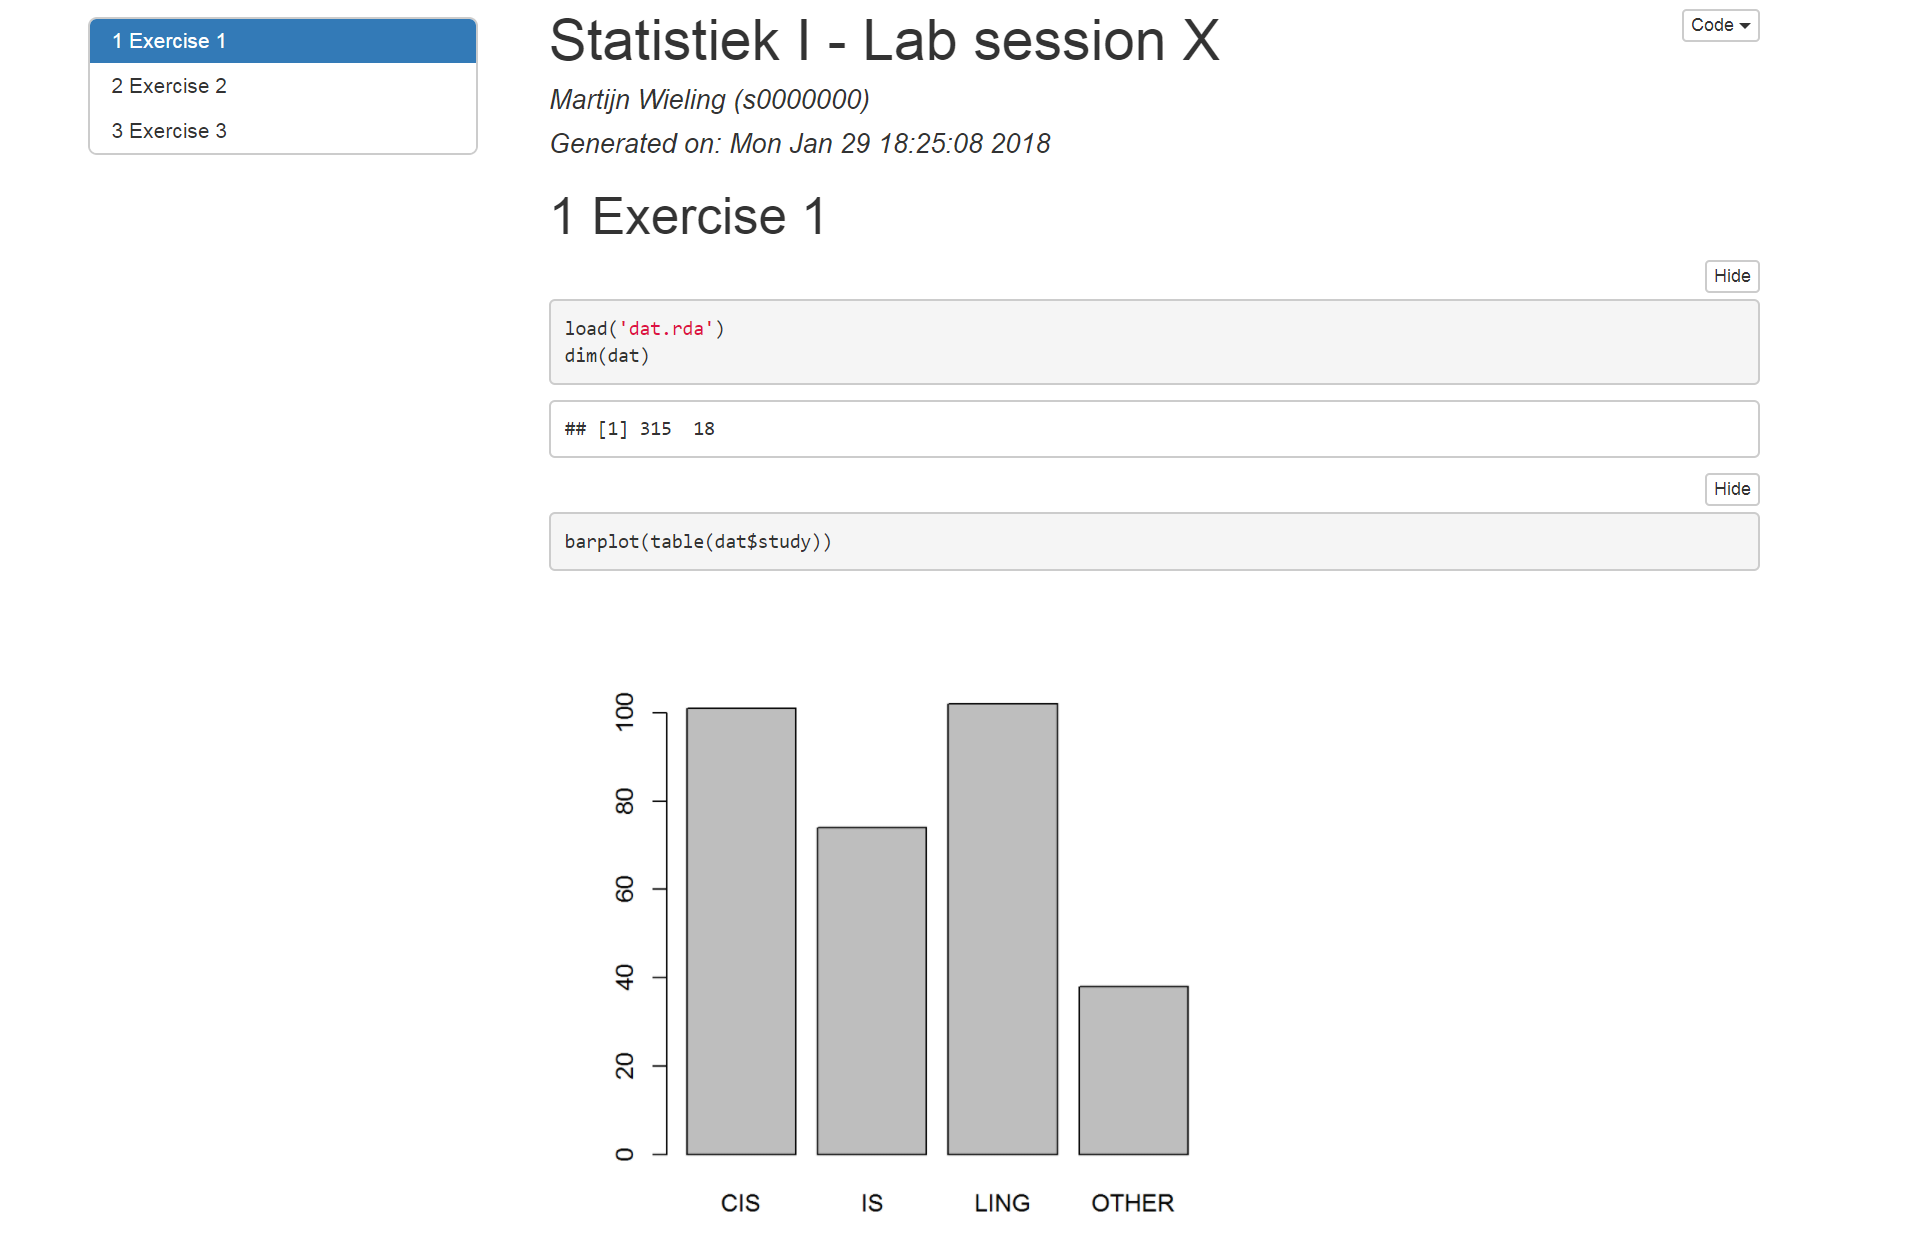
Task: Click the barplot(table(dat$study)) code line
Action: [698, 542]
